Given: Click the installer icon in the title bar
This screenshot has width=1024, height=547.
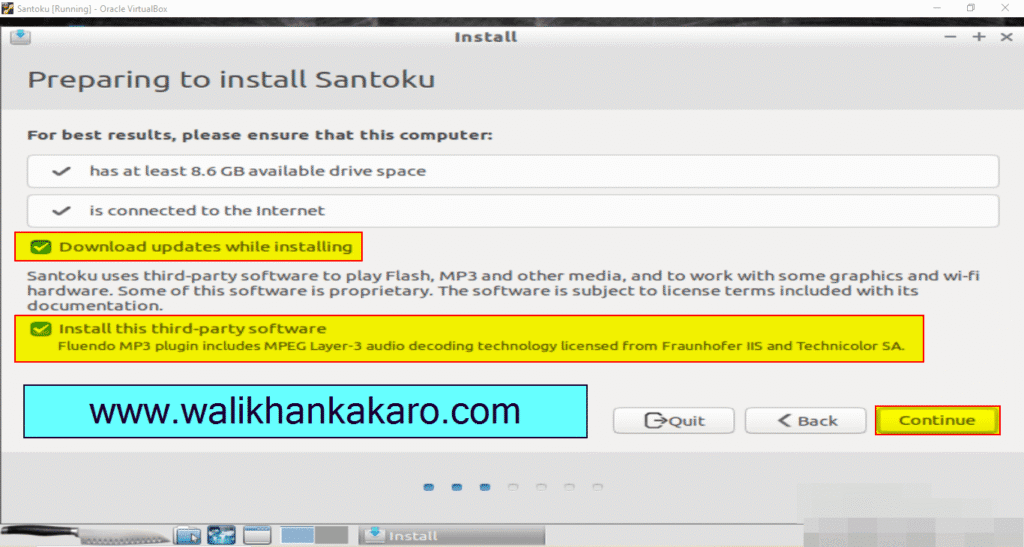Looking at the screenshot, I should [20, 37].
